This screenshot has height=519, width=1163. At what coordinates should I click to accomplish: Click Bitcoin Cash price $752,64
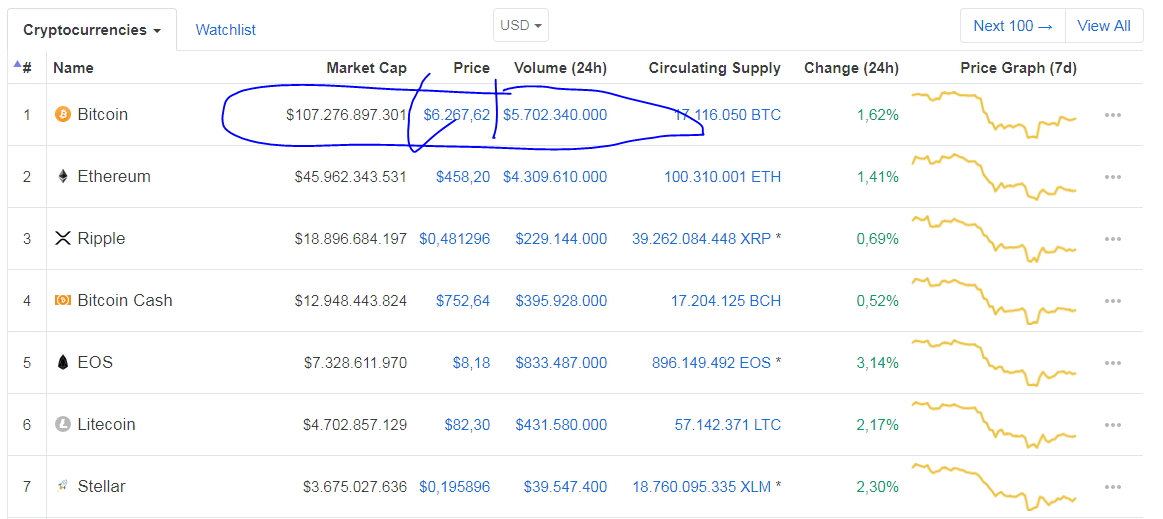(x=463, y=300)
